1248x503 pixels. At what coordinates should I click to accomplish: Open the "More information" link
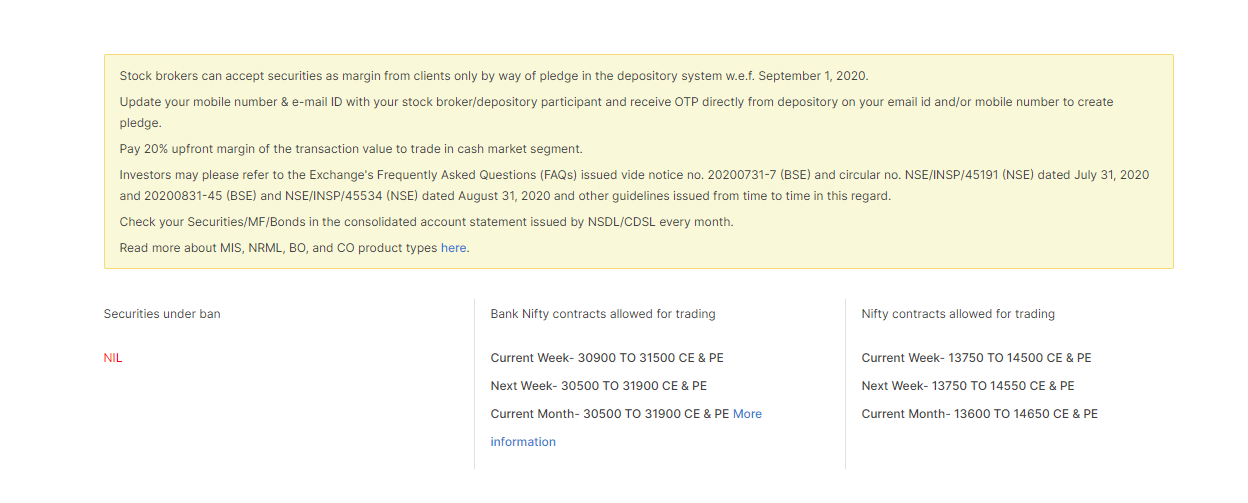coord(626,428)
